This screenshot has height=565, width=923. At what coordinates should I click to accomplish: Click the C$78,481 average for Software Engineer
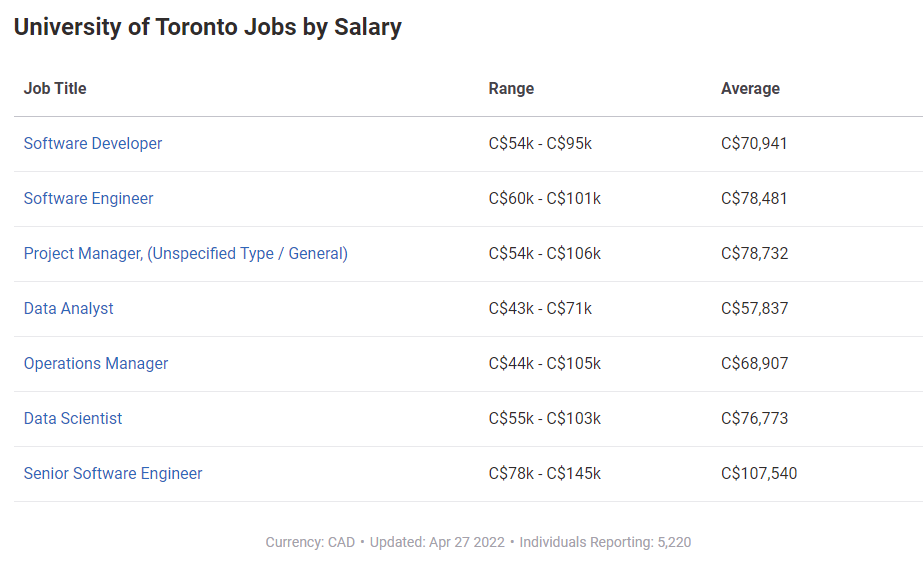[754, 198]
